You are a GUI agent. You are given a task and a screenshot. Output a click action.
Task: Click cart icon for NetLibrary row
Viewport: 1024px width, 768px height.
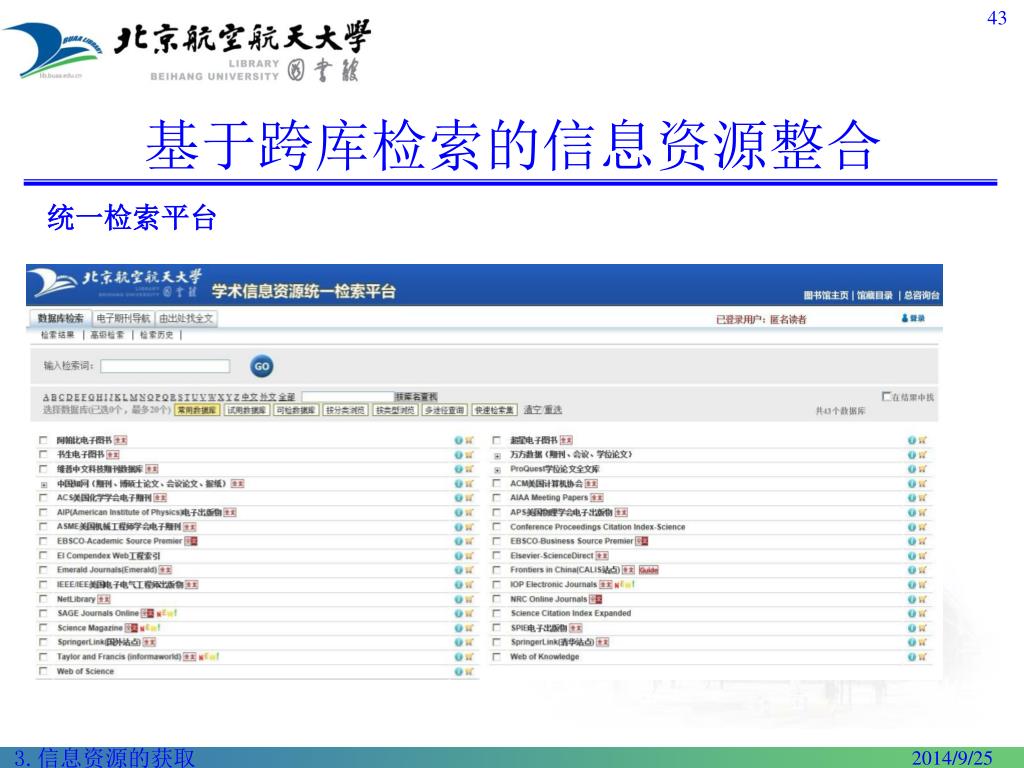click(469, 599)
